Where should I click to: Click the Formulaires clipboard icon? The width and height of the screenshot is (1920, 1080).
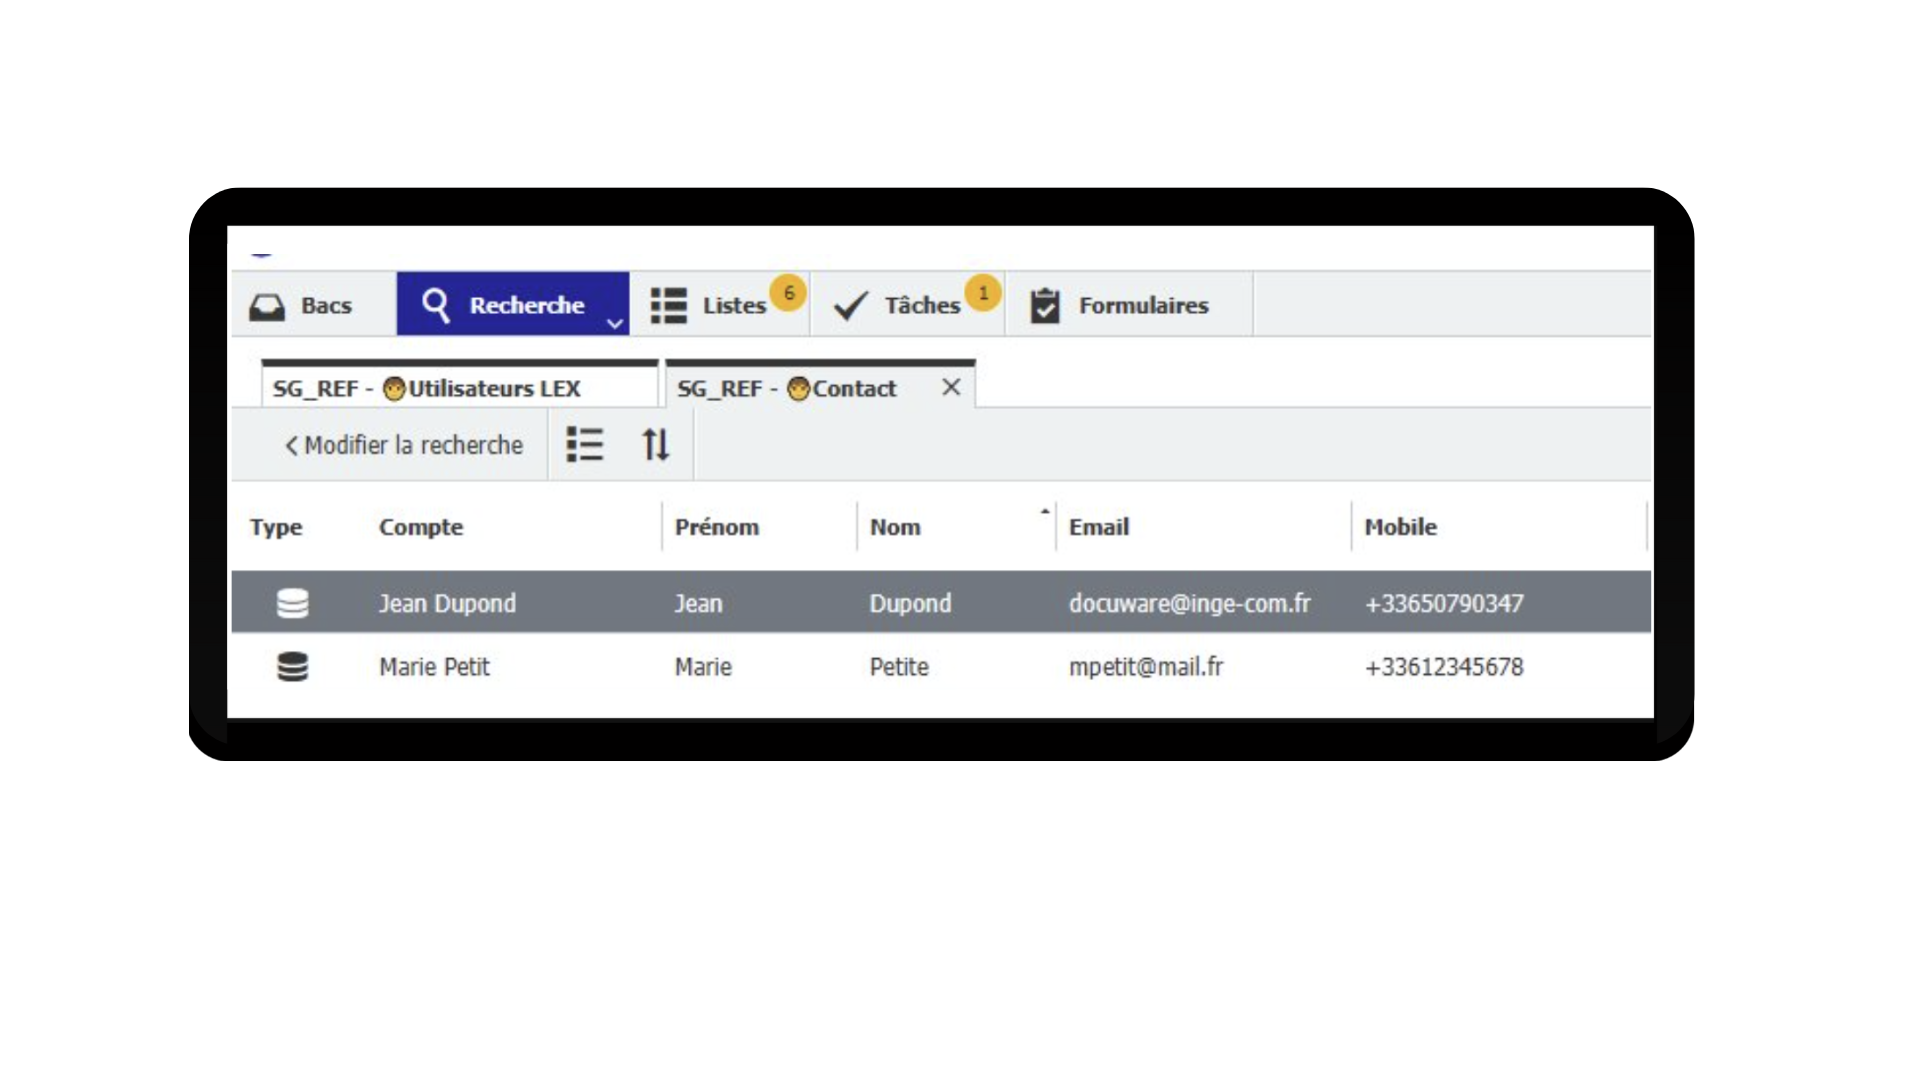[x=1045, y=306]
